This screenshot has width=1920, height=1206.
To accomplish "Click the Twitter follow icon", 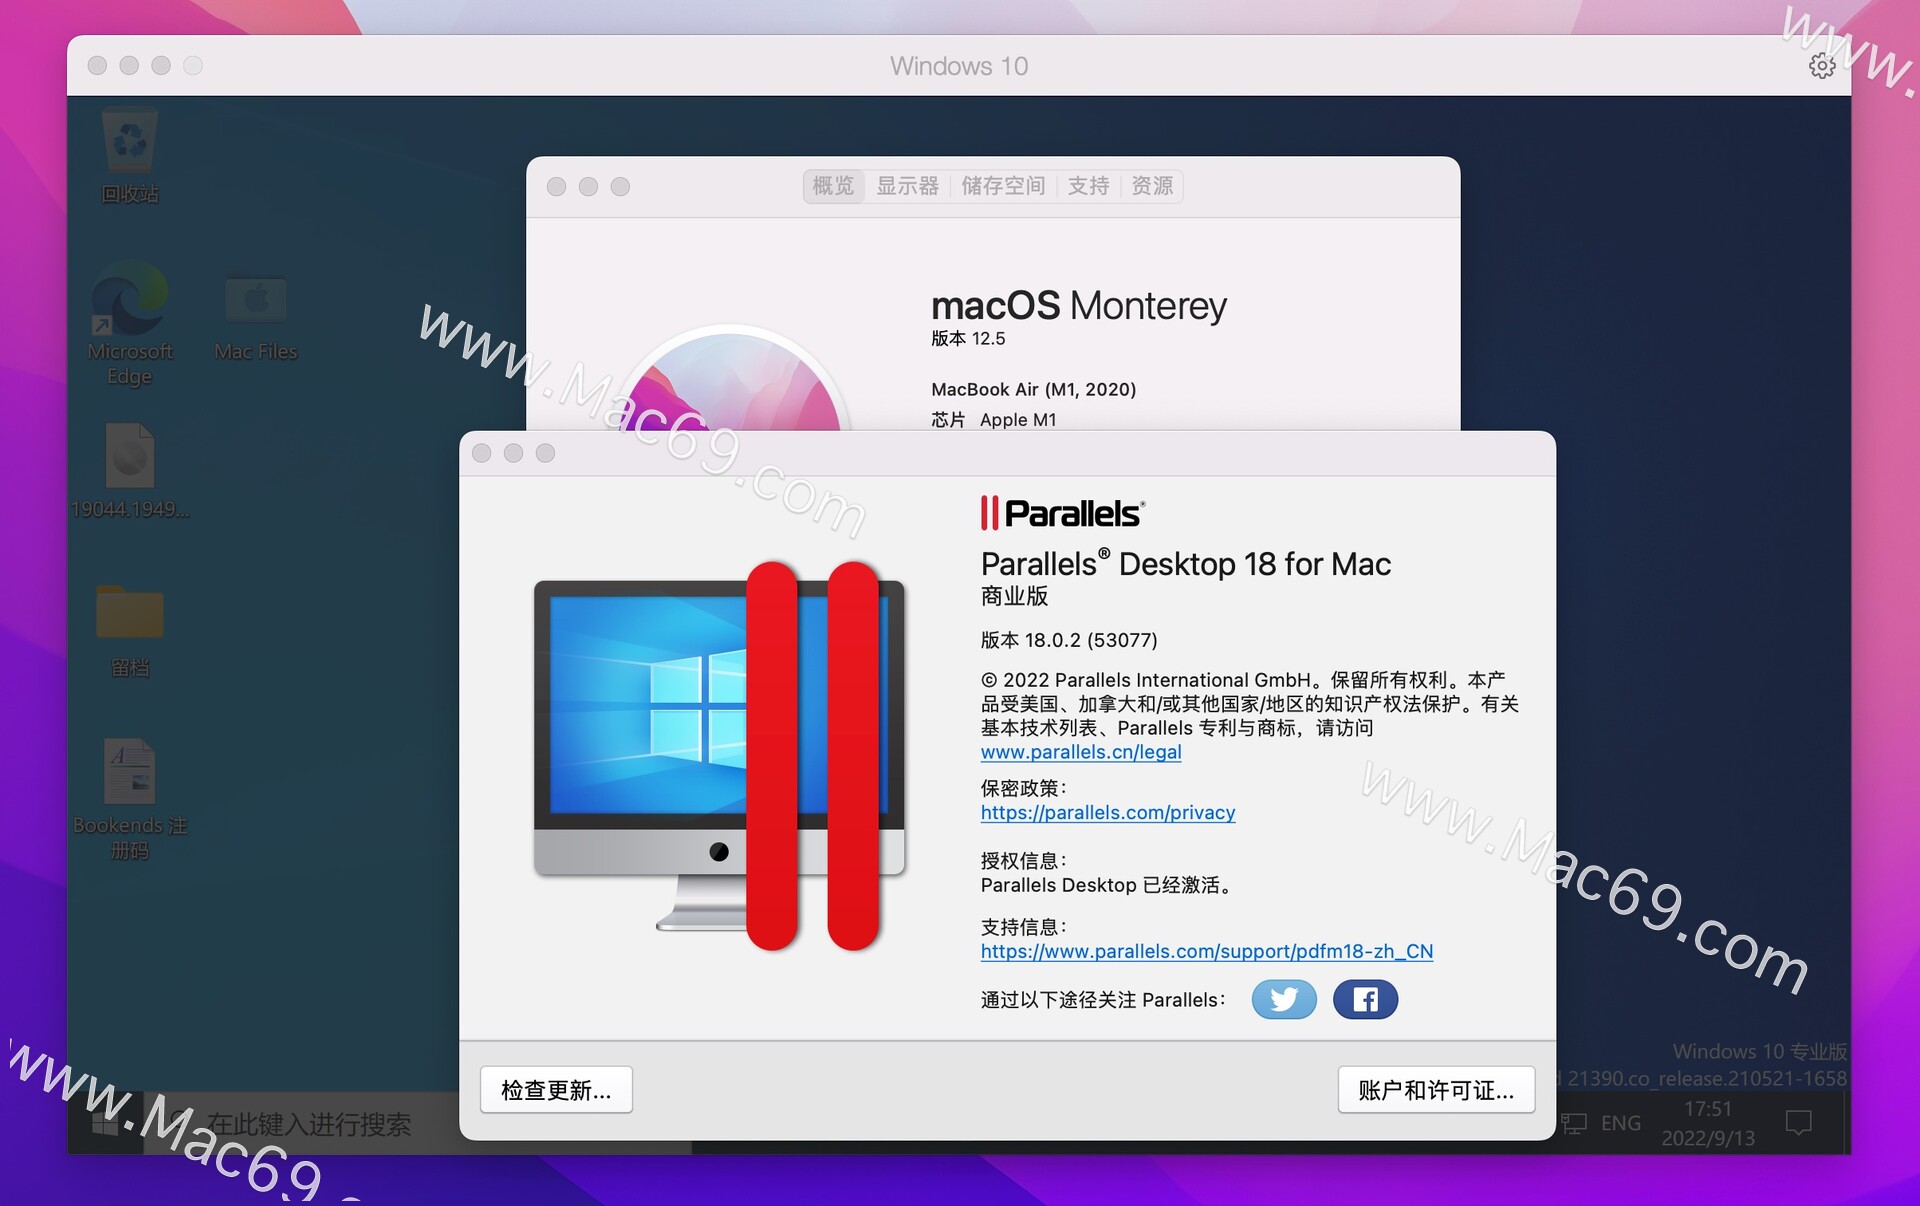I will [x=1284, y=999].
